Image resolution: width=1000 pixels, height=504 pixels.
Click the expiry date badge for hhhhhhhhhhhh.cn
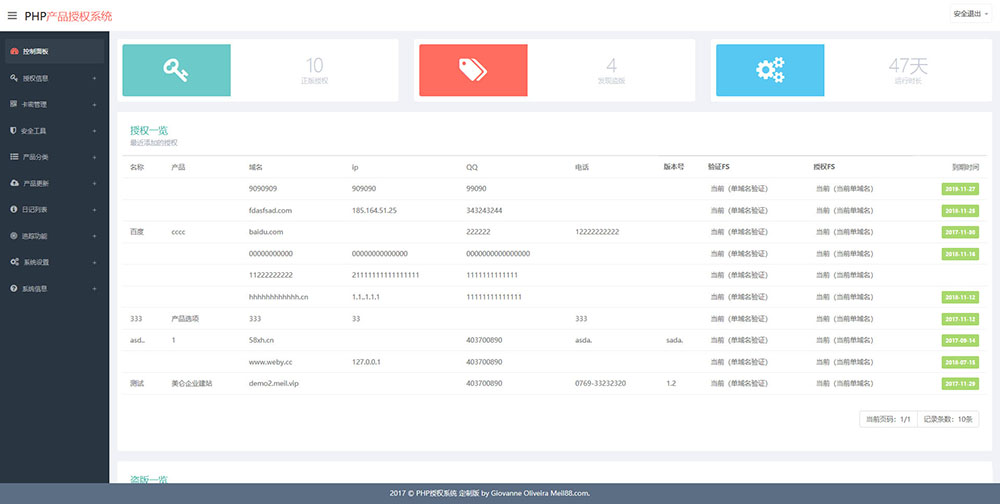tap(960, 297)
